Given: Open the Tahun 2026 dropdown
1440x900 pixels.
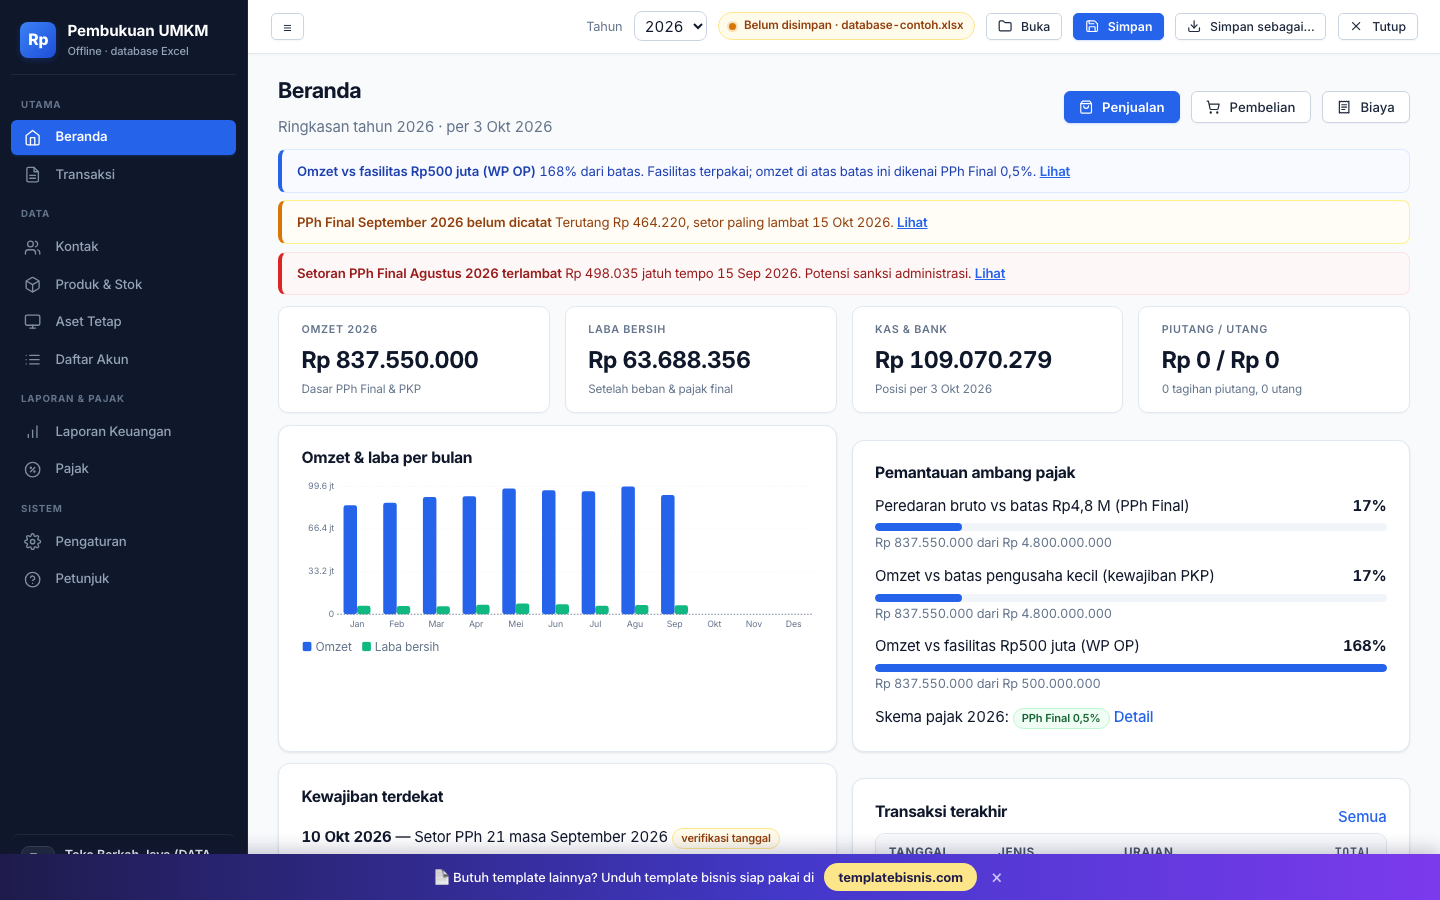Looking at the screenshot, I should click(670, 26).
